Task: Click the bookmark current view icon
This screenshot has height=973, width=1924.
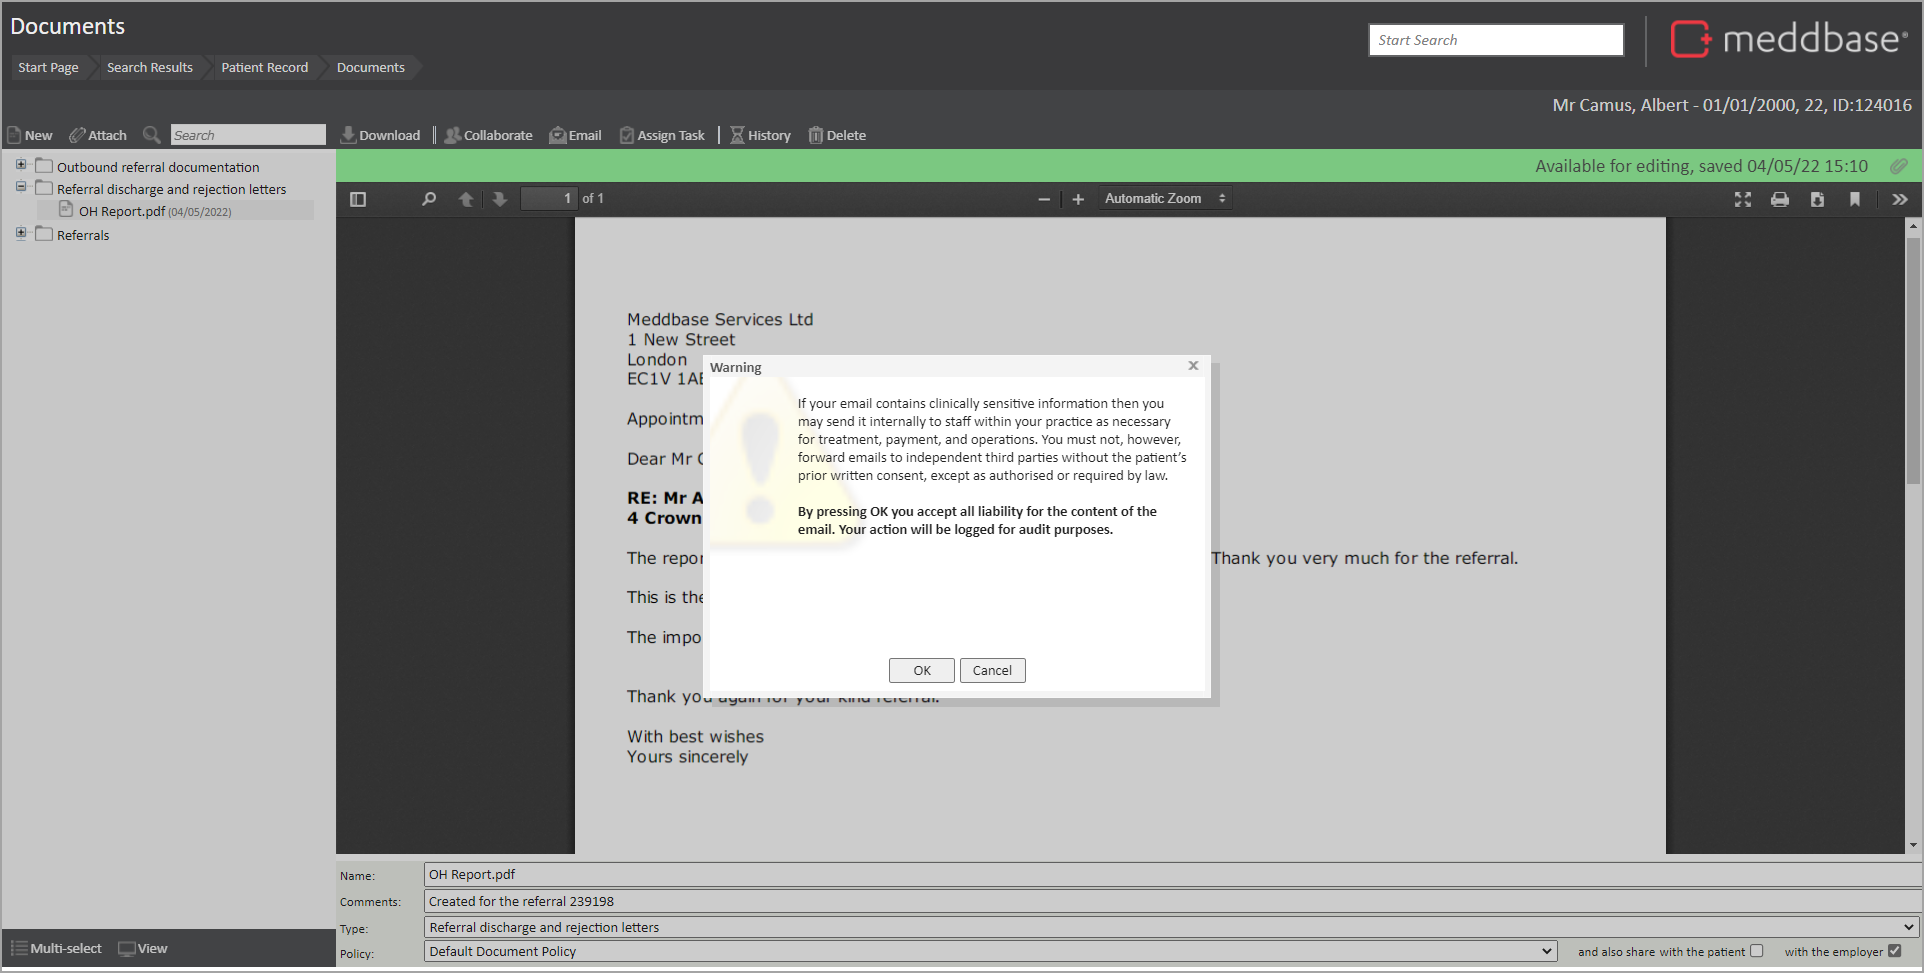Action: tap(1855, 199)
